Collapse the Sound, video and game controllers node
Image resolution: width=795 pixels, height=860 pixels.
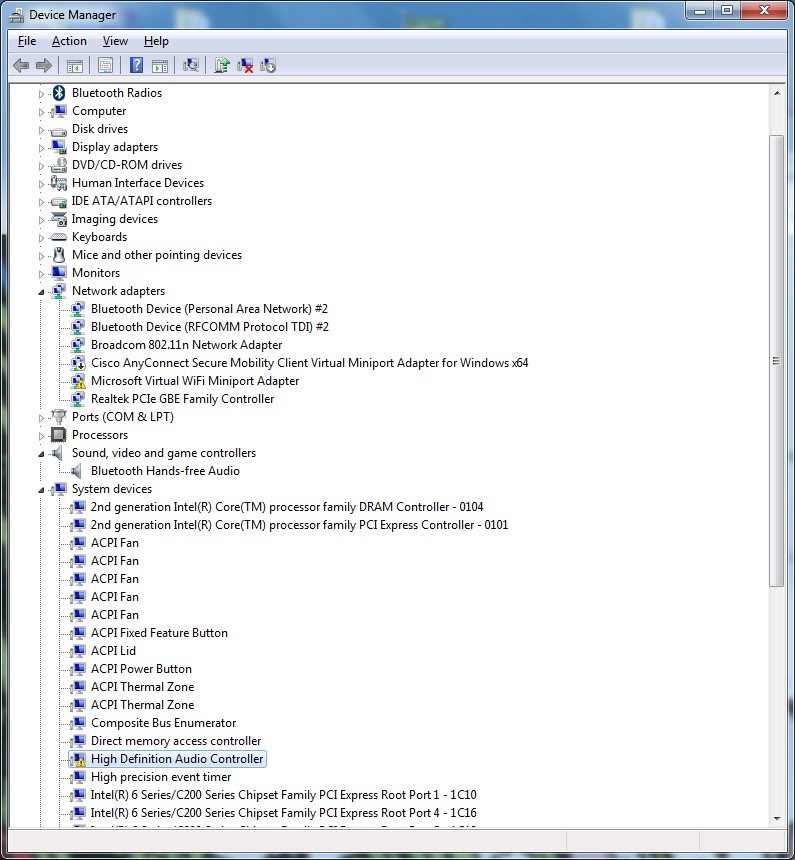(41, 454)
